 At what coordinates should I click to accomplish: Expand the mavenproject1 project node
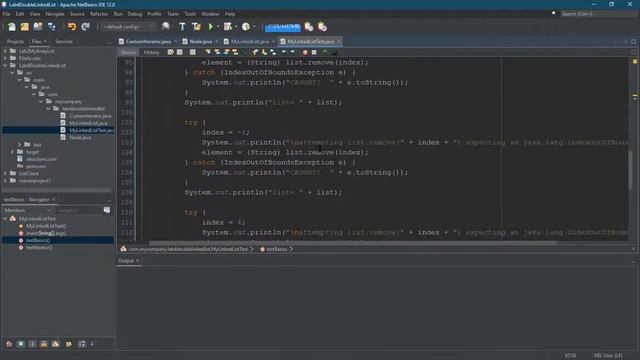coord(5,180)
